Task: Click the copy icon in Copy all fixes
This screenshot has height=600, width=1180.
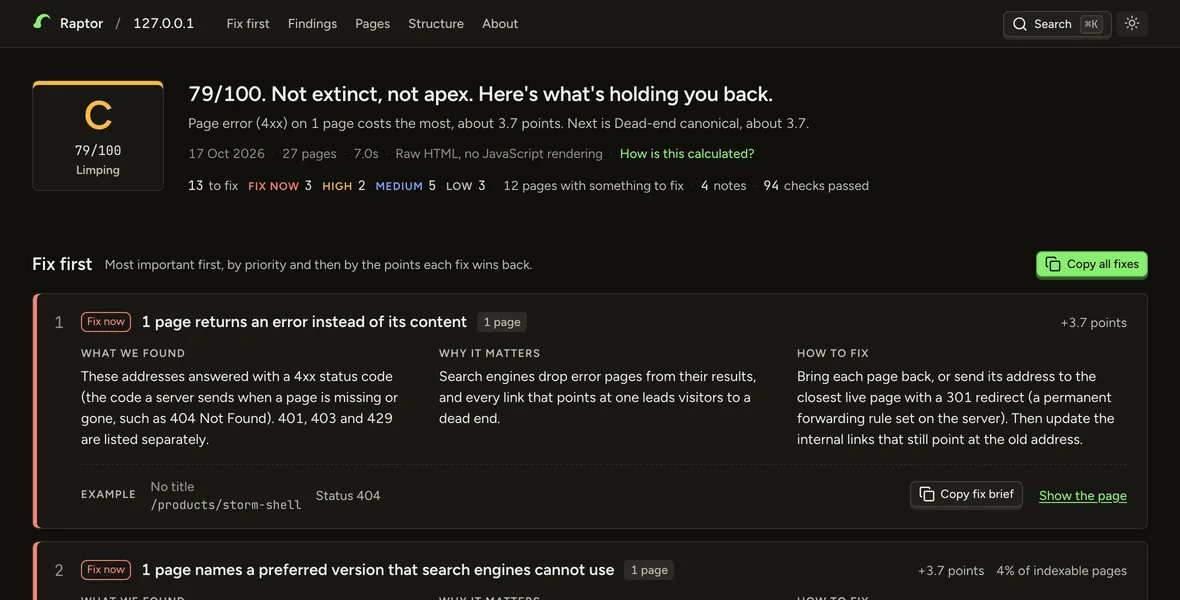Action: [x=1053, y=264]
